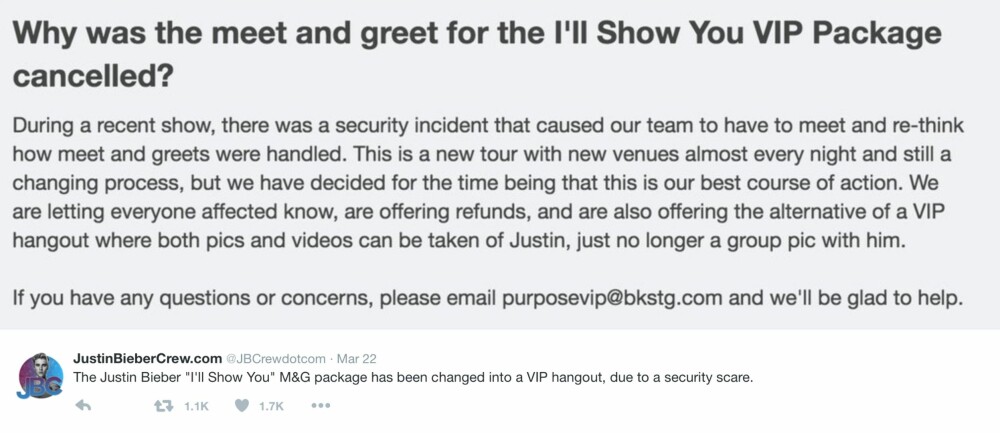Expand the attached gray FAQ screenshot image
The width and height of the screenshot is (1000, 433).
[500, 165]
